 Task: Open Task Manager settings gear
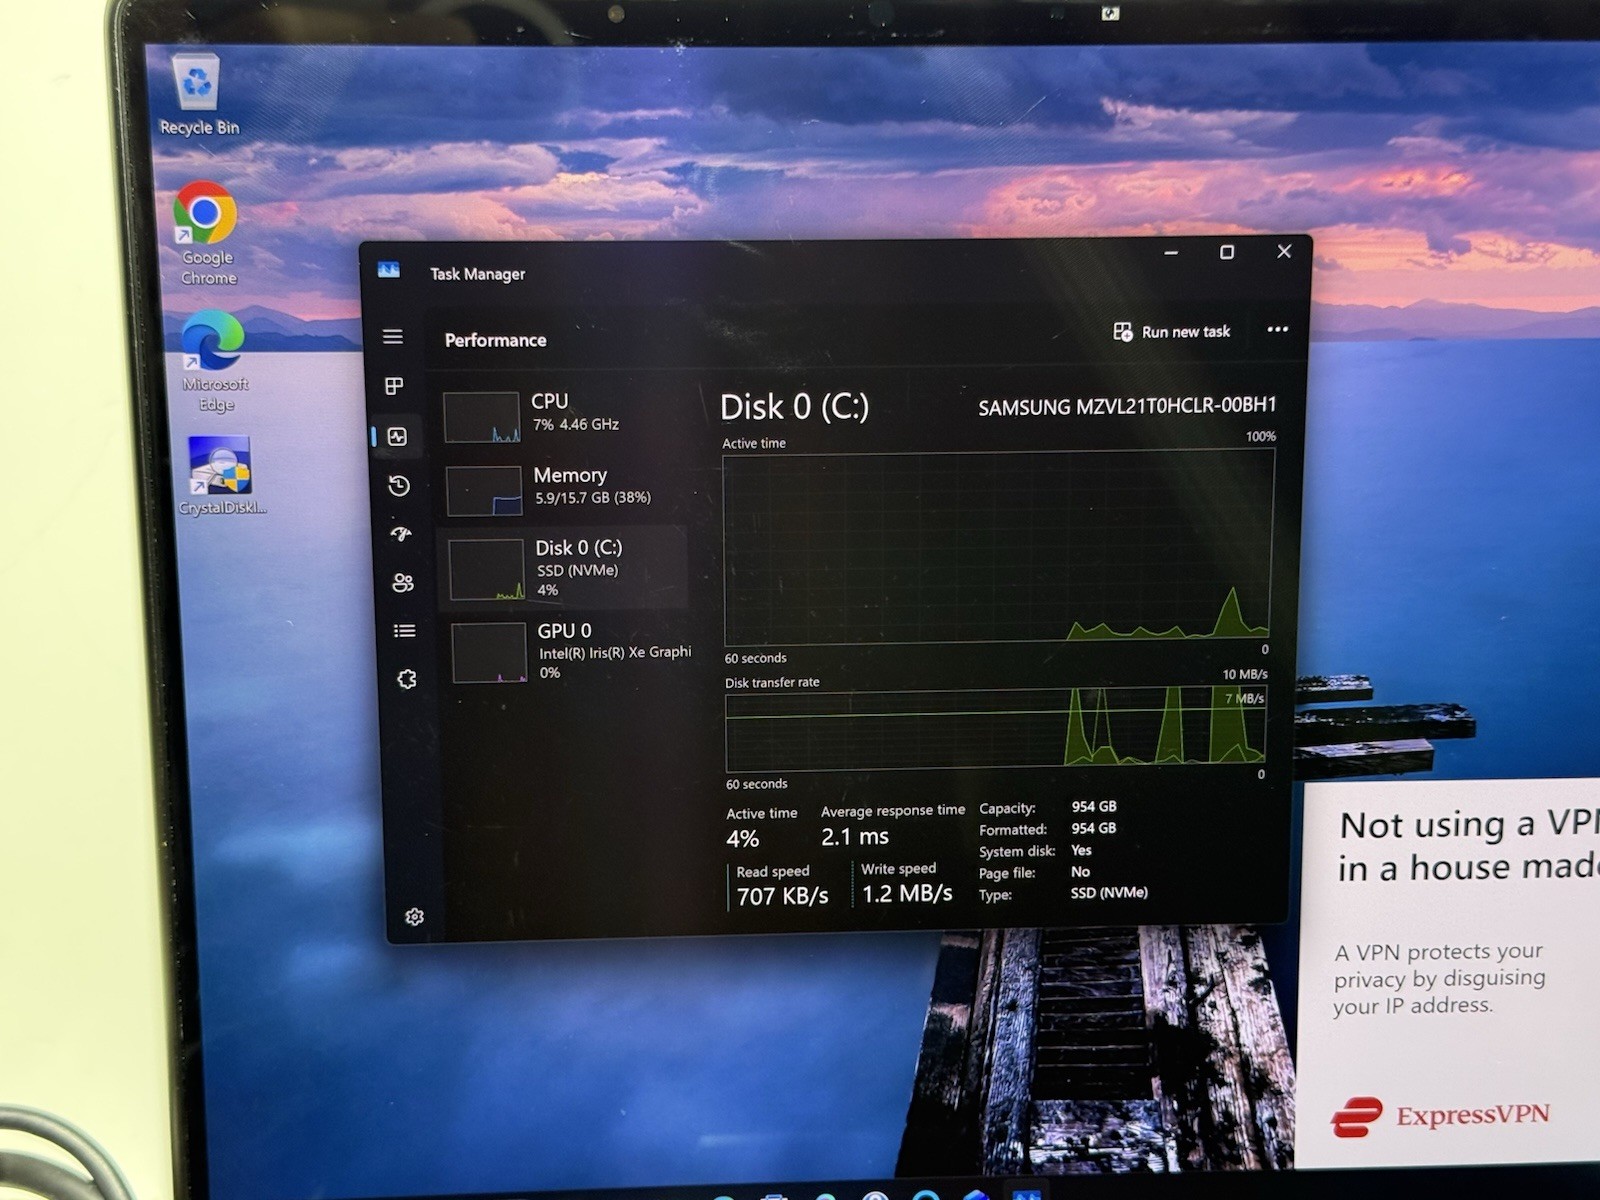click(415, 917)
